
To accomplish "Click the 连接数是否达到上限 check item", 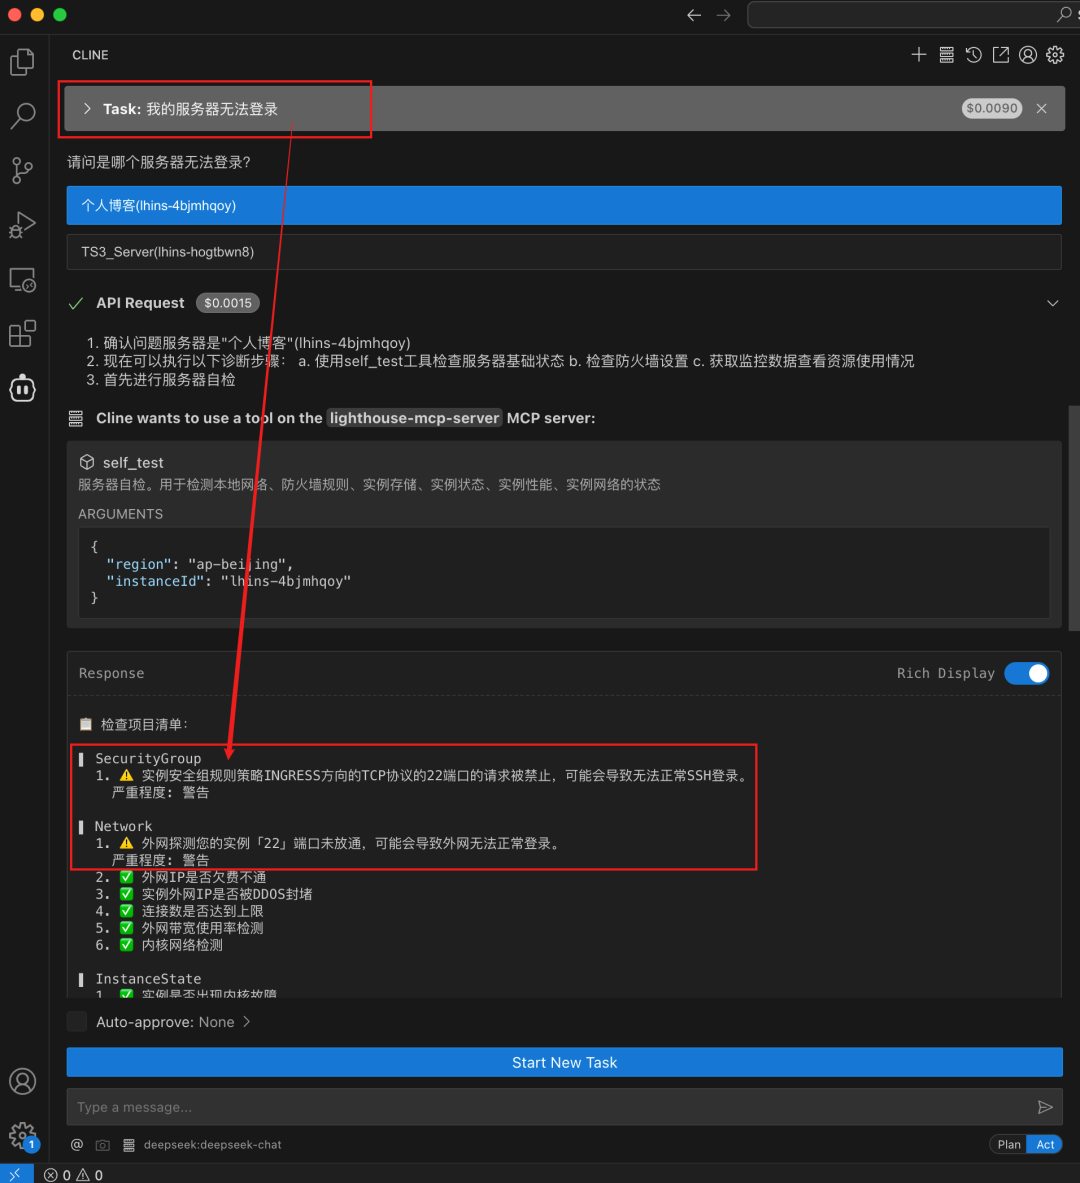I will click(x=202, y=911).
